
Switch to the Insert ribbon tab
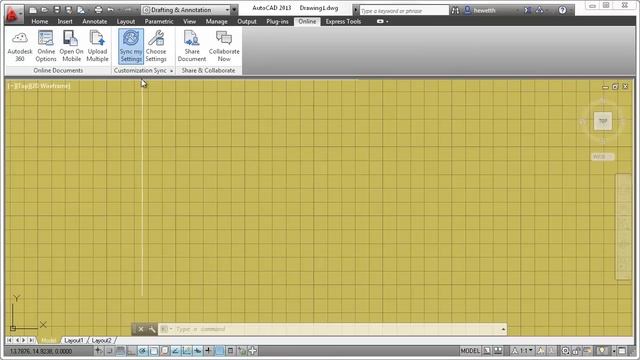click(65, 21)
